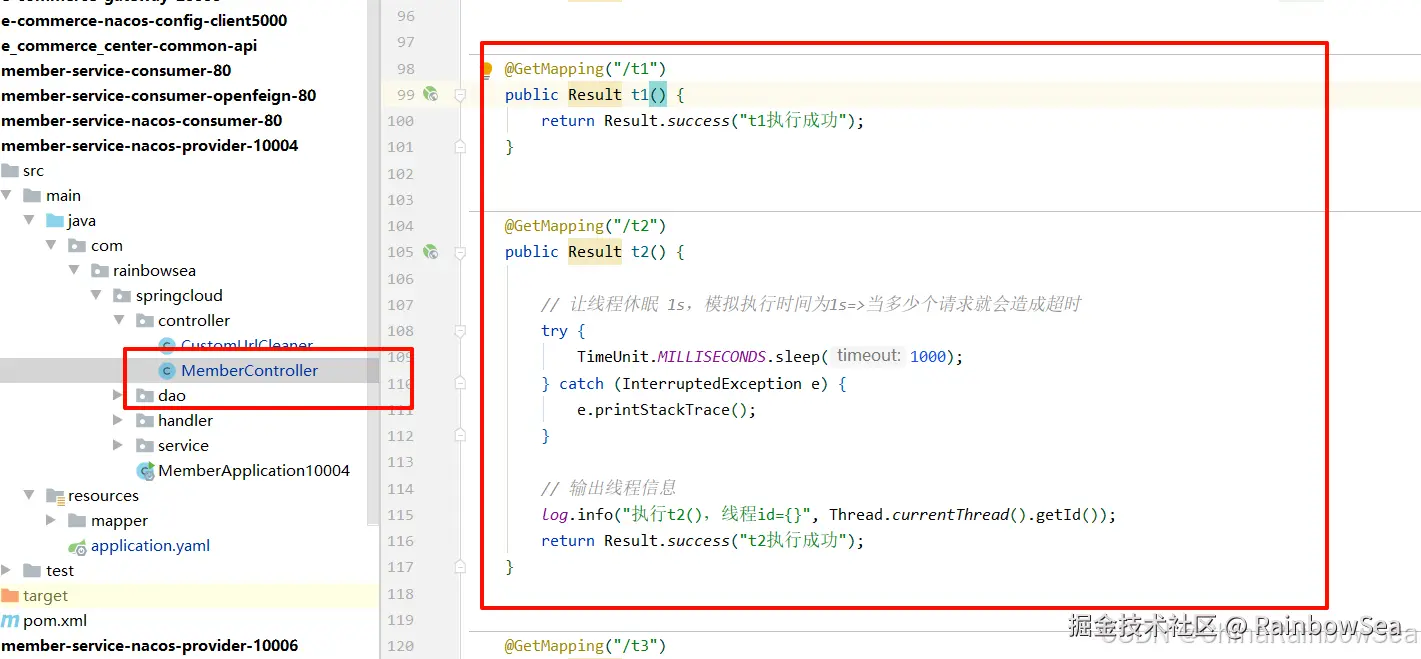Click line number 113 in the gutter
The image size is (1421, 659).
pyautogui.click(x=400, y=462)
